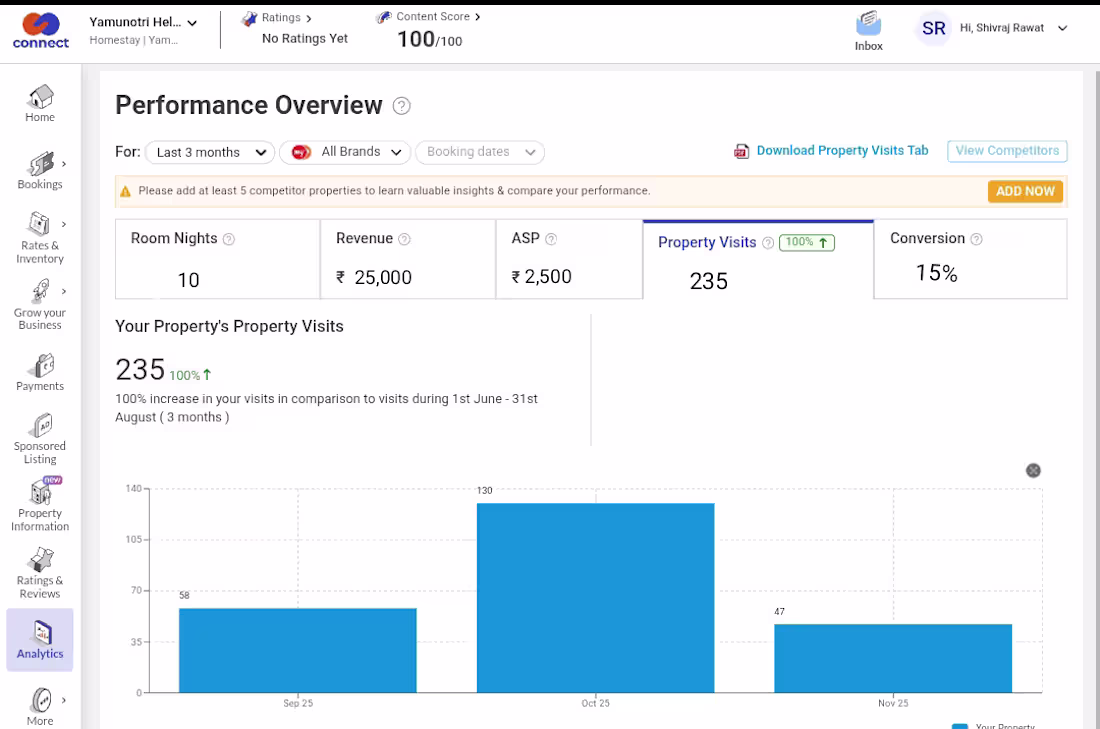Open the Booking dates dropdown
This screenshot has width=1100, height=729.
tap(480, 152)
